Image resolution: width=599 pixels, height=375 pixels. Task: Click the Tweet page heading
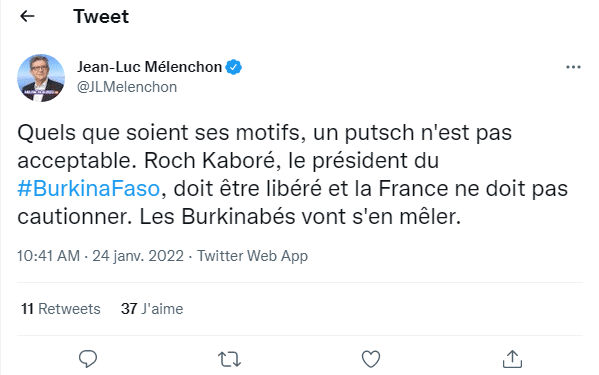point(101,16)
